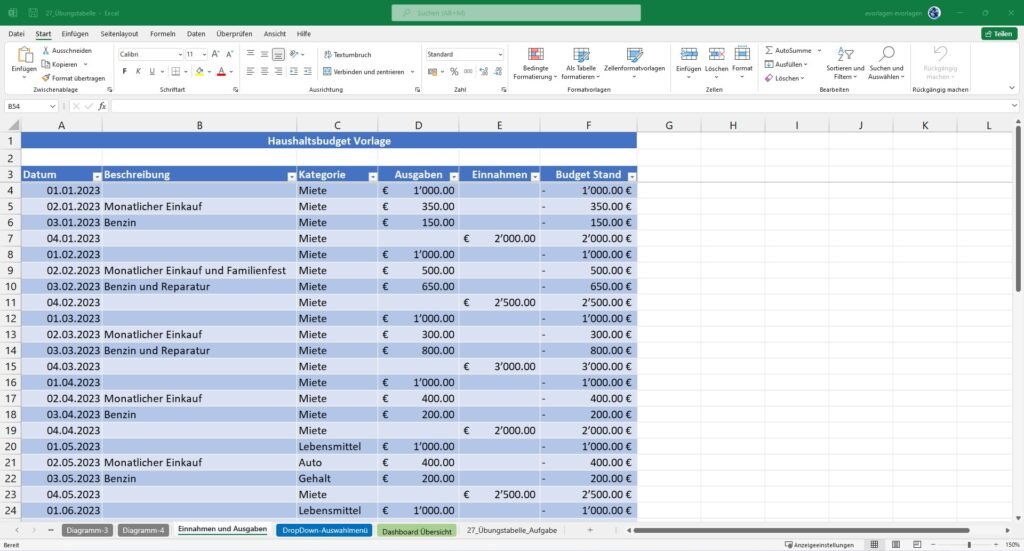The height and width of the screenshot is (551, 1024).
Task: Toggle top vertical alignment
Action: pos(250,54)
